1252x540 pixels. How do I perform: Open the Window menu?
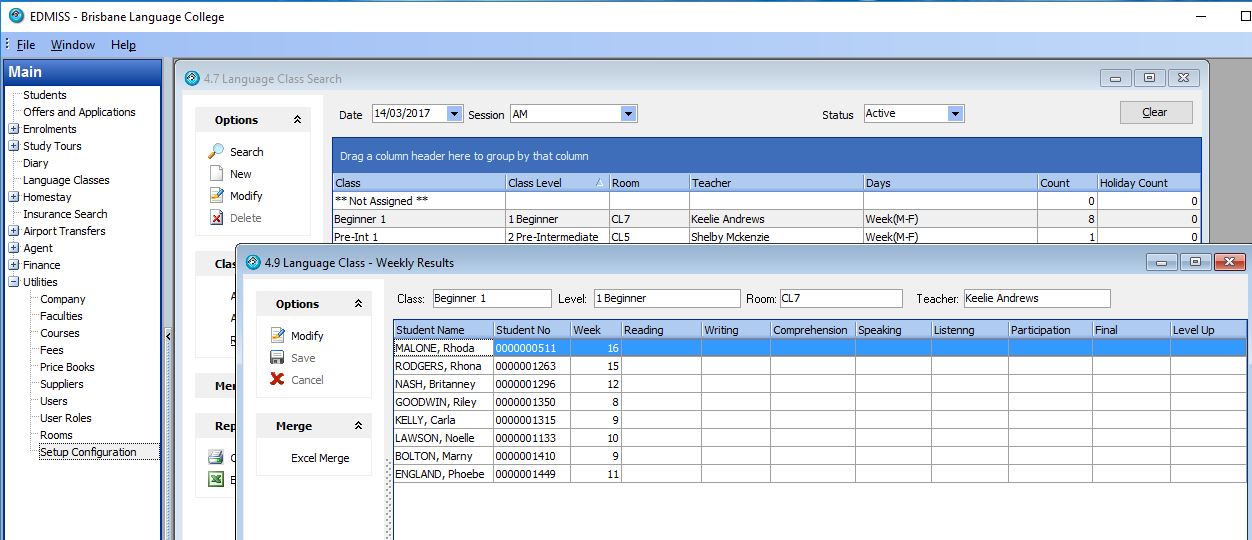pos(73,45)
